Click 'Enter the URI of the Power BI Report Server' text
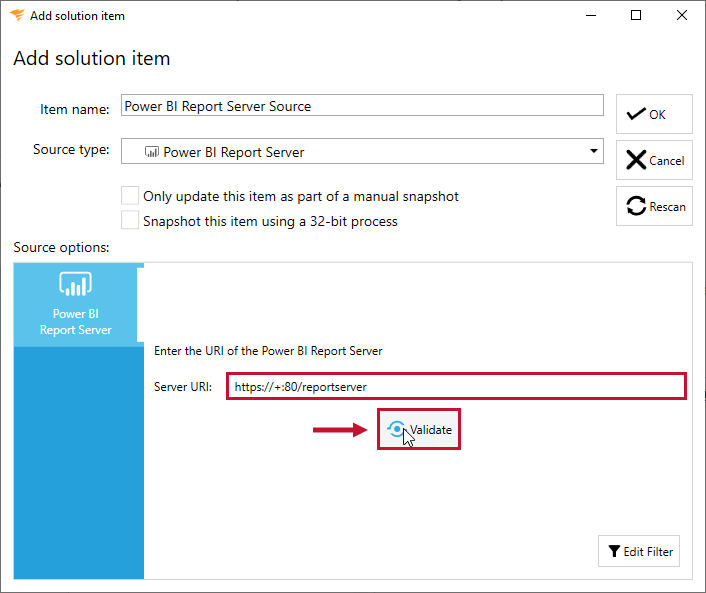Image resolution: width=706 pixels, height=593 pixels. coord(268,351)
